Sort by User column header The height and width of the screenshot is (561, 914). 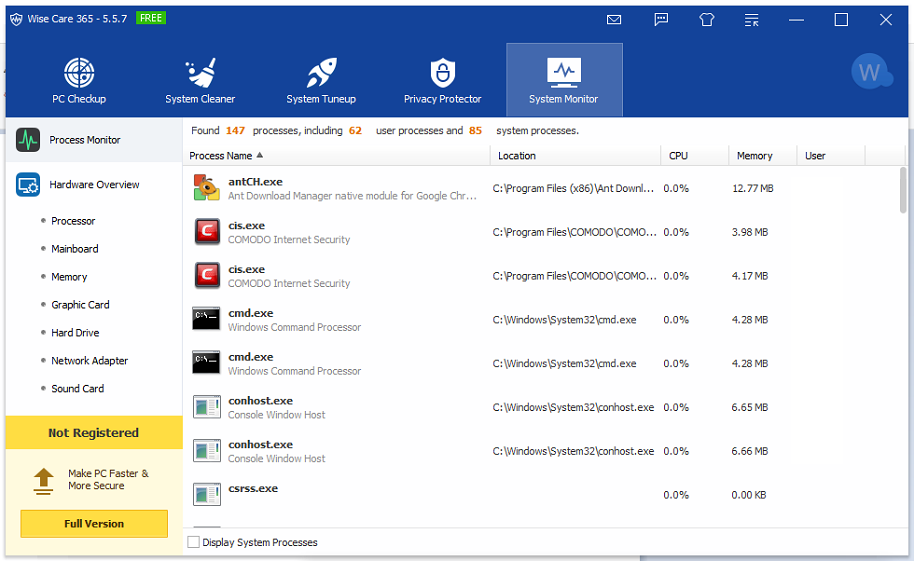point(831,156)
